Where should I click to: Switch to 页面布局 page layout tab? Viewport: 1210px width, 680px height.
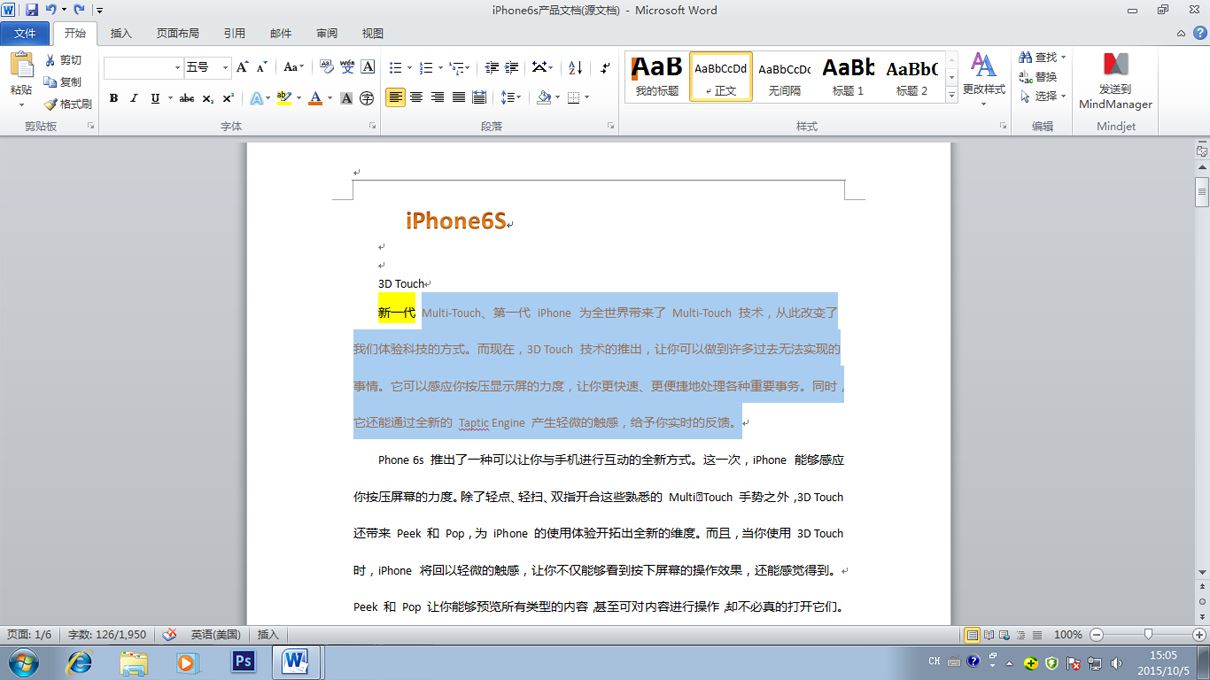(x=178, y=33)
